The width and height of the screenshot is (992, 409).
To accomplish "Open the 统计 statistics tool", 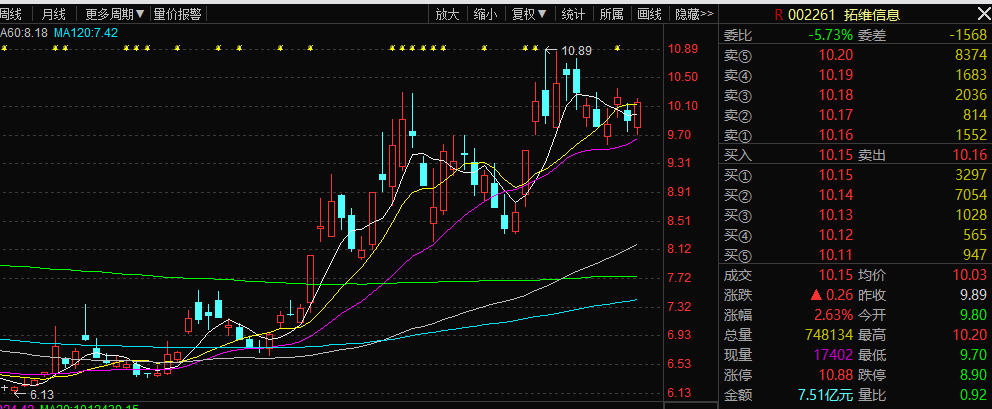I will pyautogui.click(x=573, y=14).
